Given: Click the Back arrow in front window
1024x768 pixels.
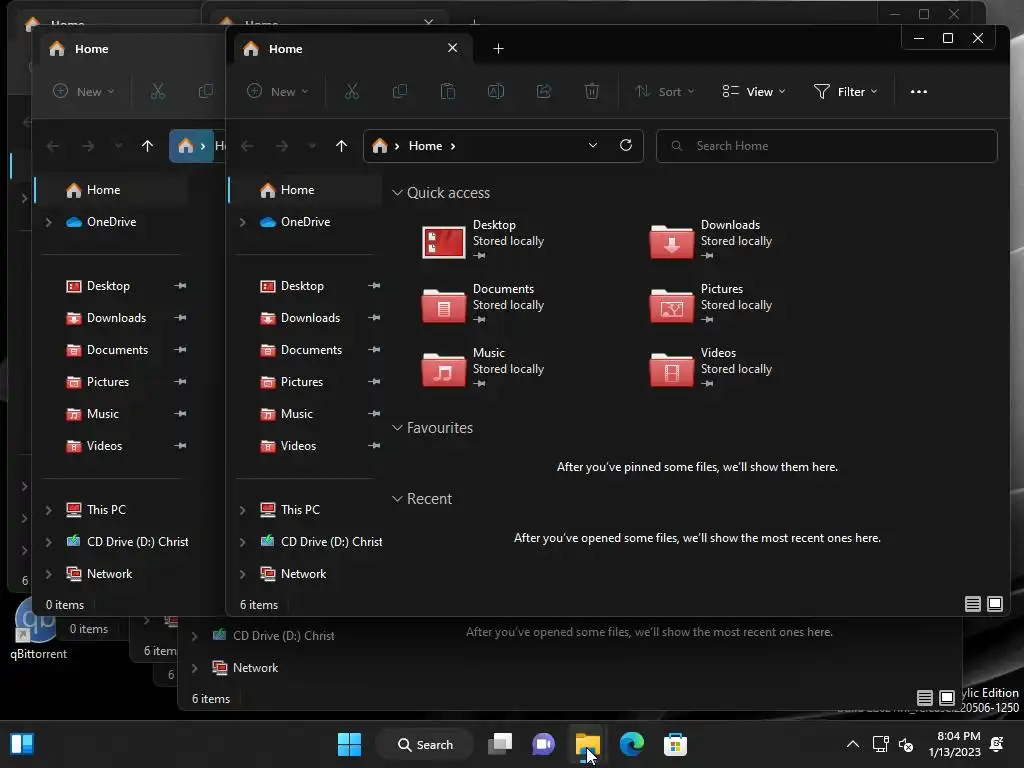Looking at the screenshot, I should click(x=248, y=146).
